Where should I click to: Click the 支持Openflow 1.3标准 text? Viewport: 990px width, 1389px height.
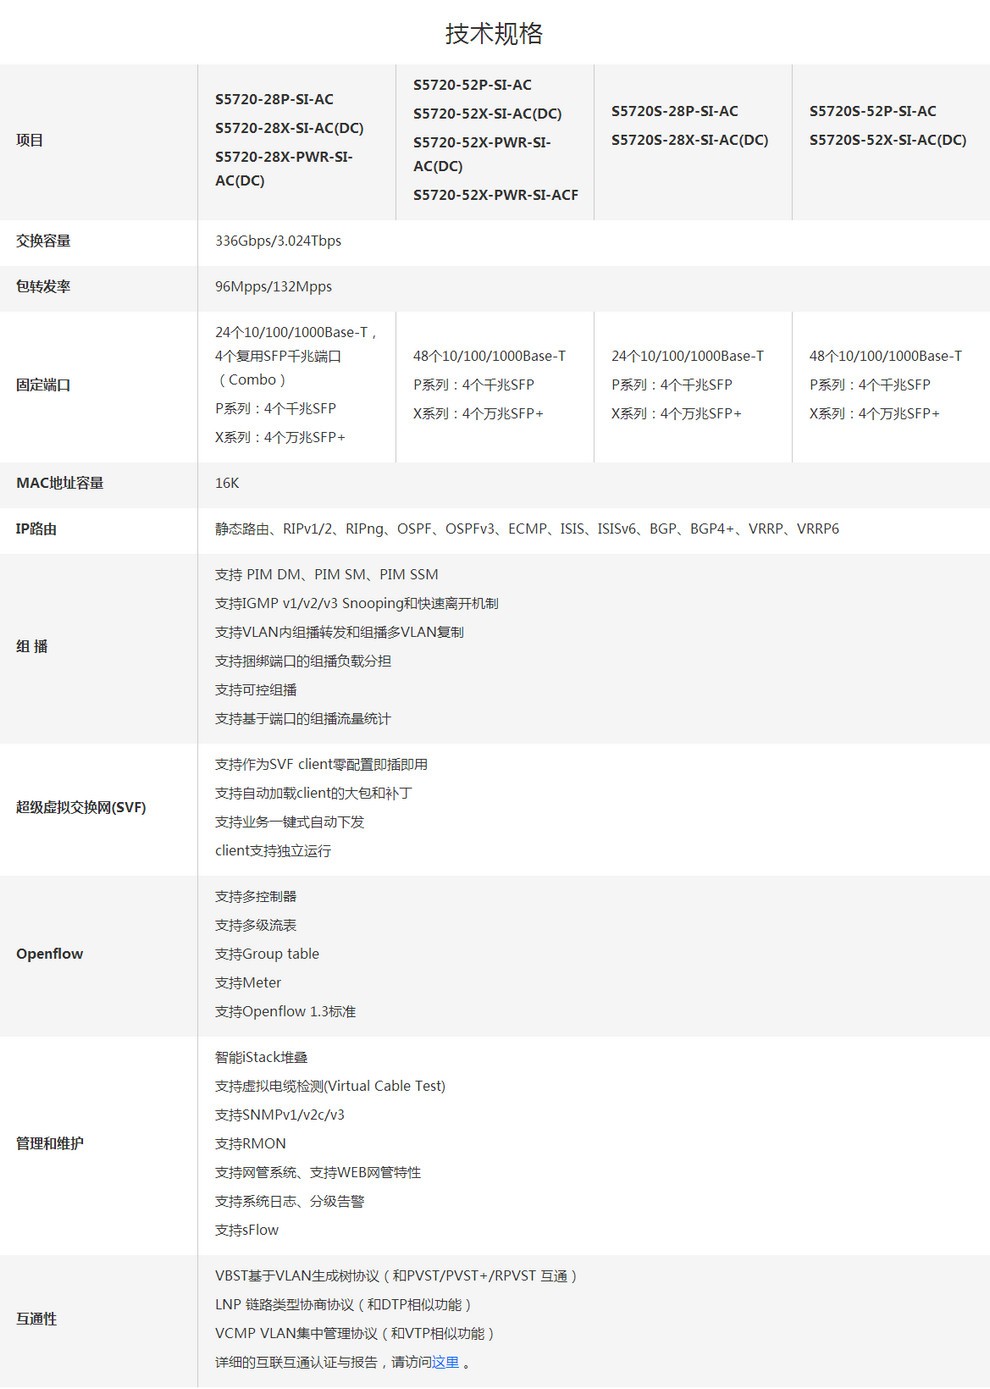click(x=285, y=1012)
